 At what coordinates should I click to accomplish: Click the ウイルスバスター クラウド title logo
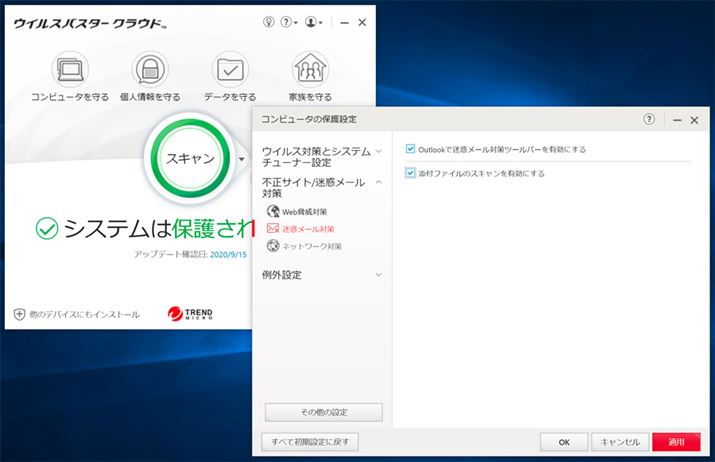90,23
